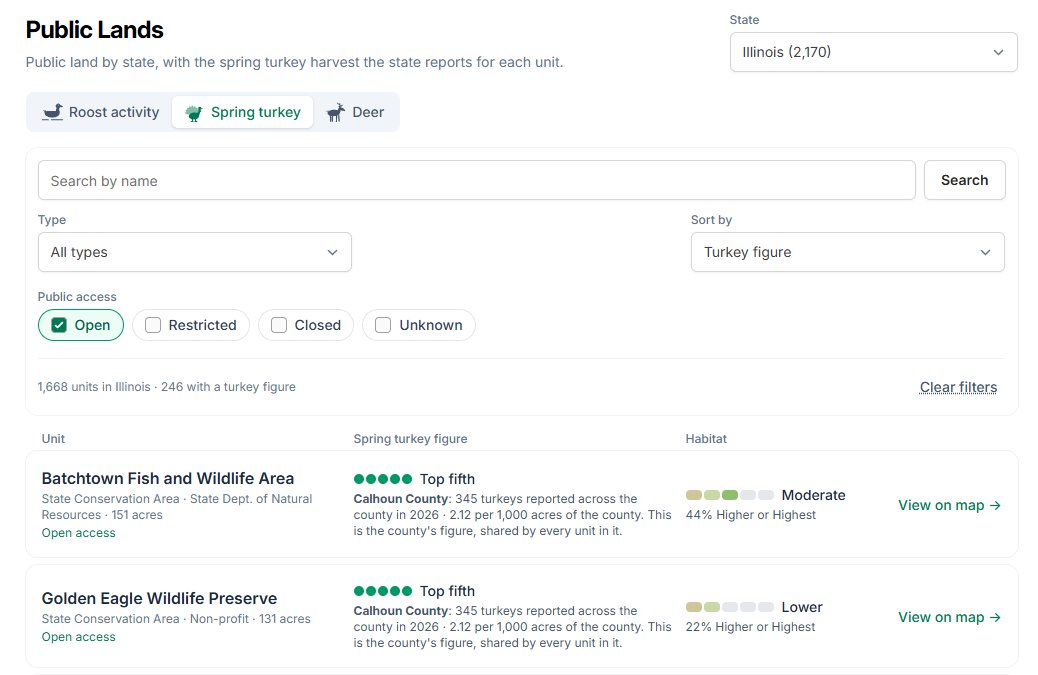1038x675 pixels.
Task: Click Golden Eagle's 'Open access' label
Action: pos(78,637)
